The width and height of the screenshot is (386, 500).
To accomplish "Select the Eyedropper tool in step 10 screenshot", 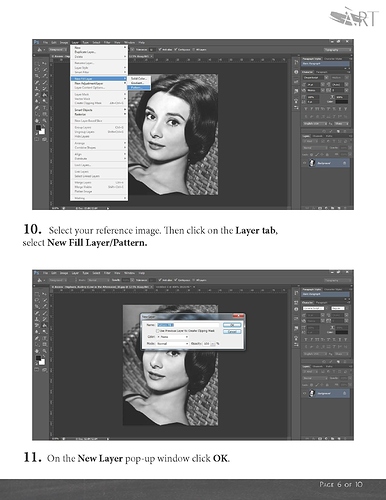I will pyautogui.click(x=45, y=76).
